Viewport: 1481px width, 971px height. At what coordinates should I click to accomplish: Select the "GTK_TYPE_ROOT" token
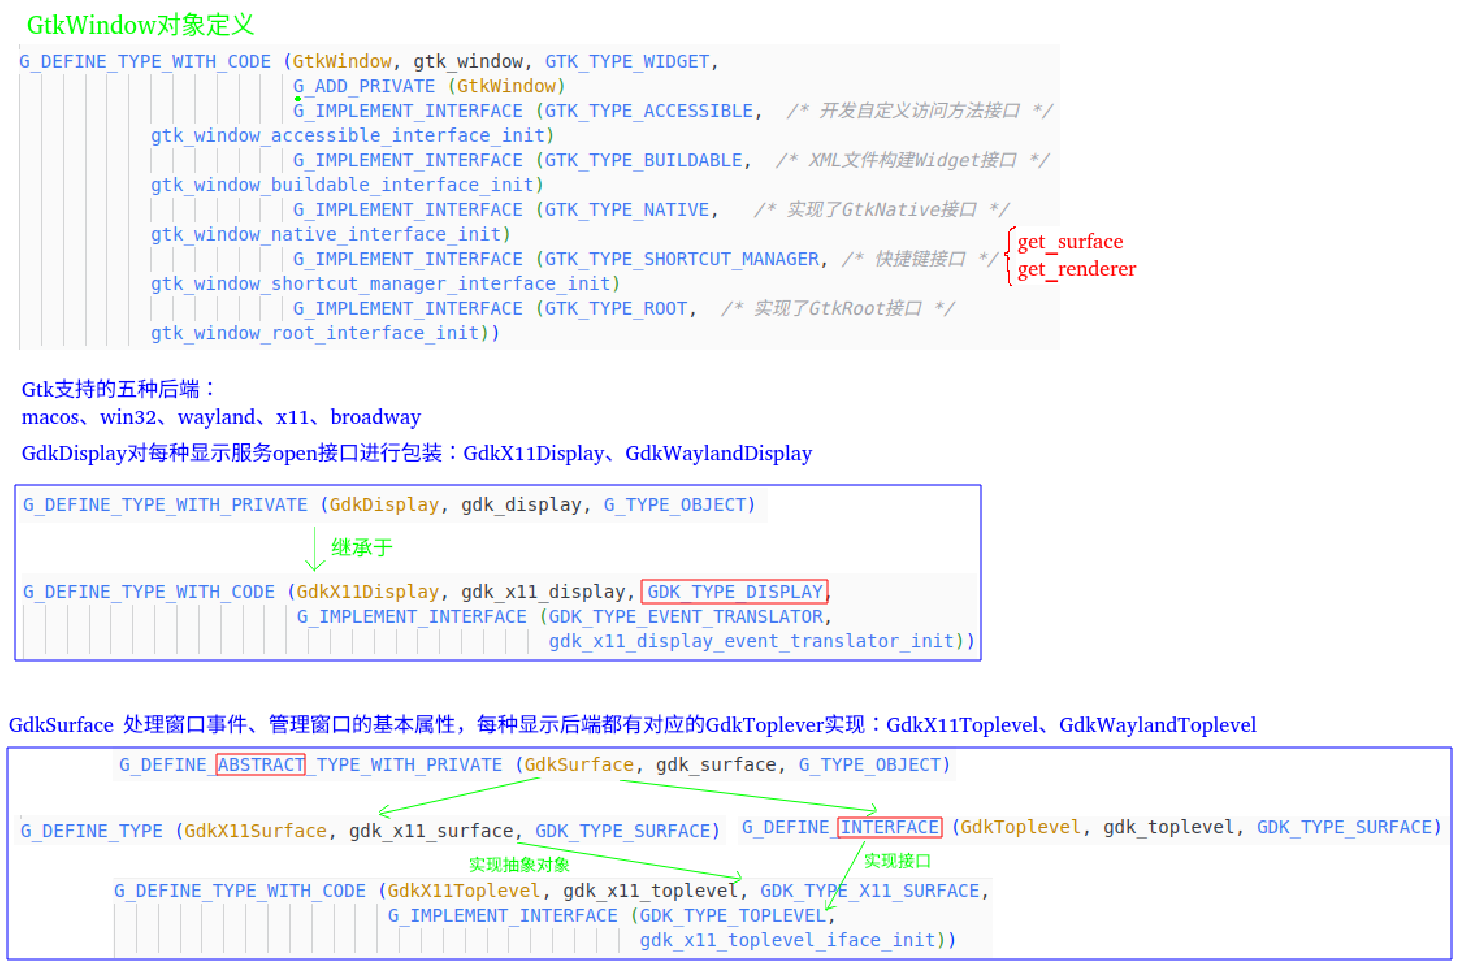coord(616,309)
